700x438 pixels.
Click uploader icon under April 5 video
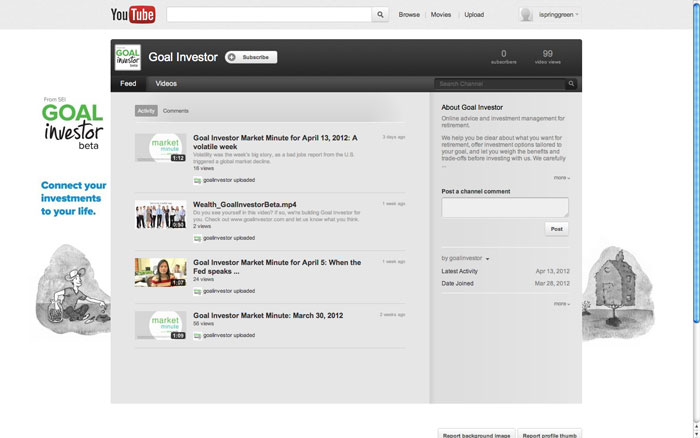pyautogui.click(x=197, y=292)
